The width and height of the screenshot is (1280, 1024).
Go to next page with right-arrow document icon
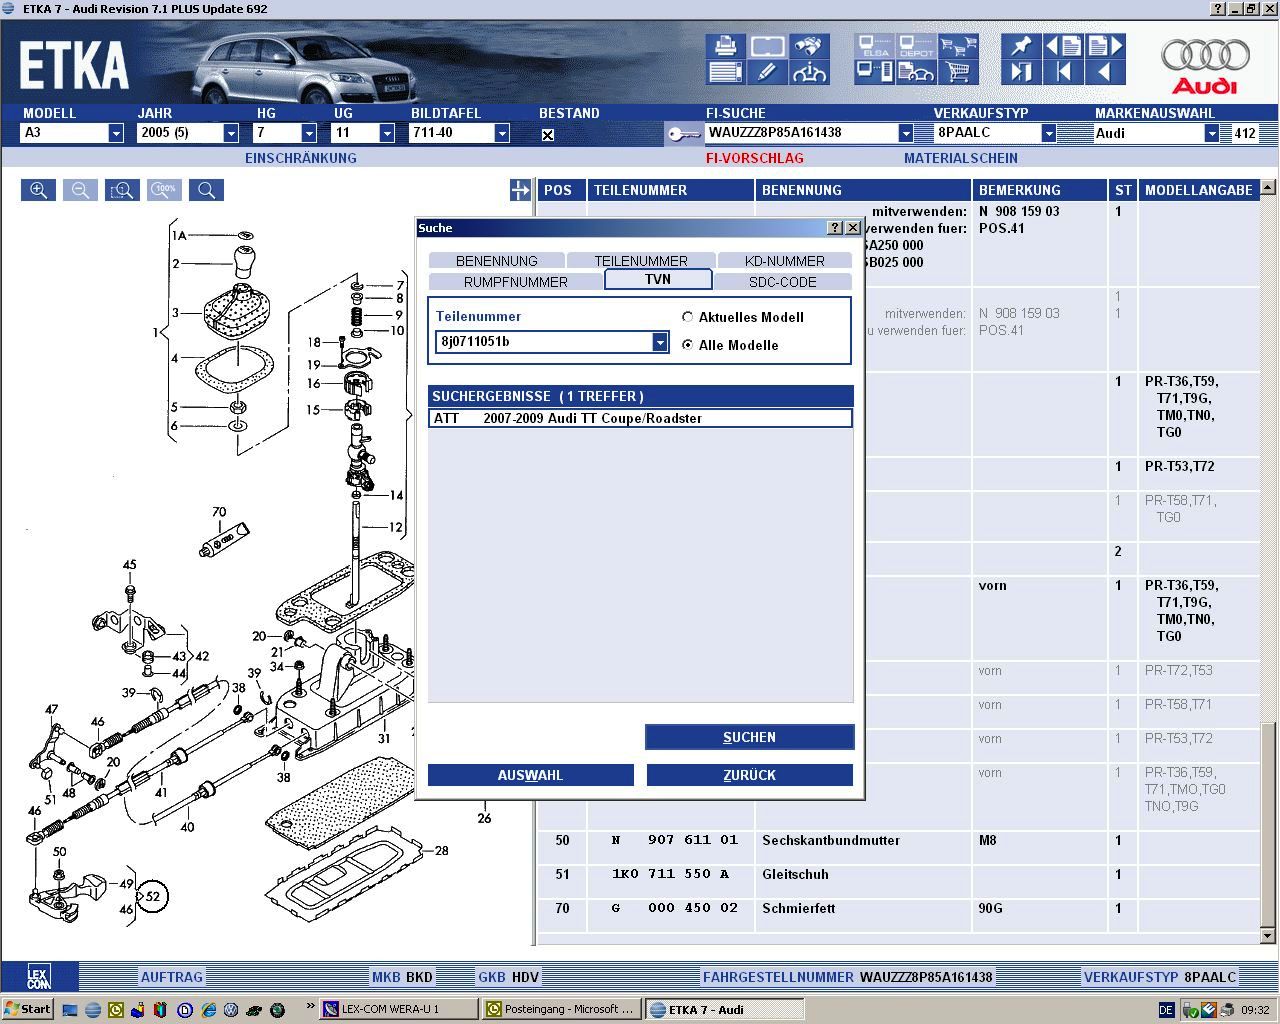click(1105, 46)
